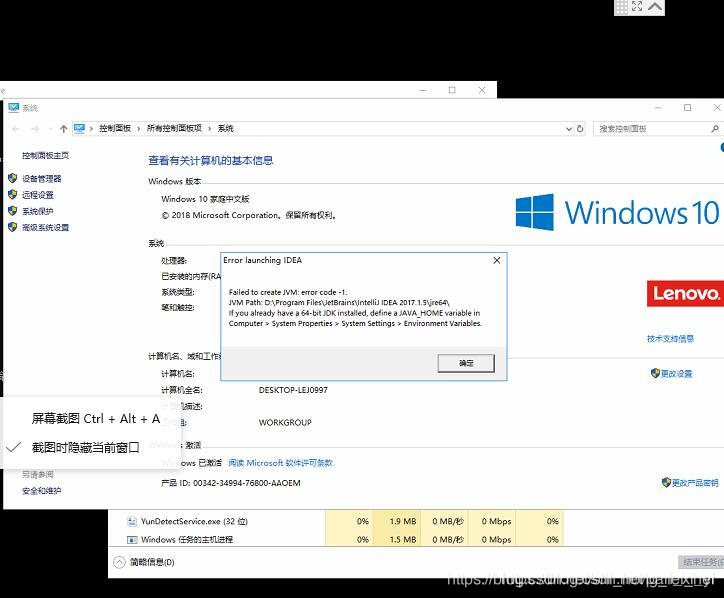Open 设备管理器 in the System window sidebar
Viewport: 724px width, 598px height.
pyautogui.click(x=42, y=178)
